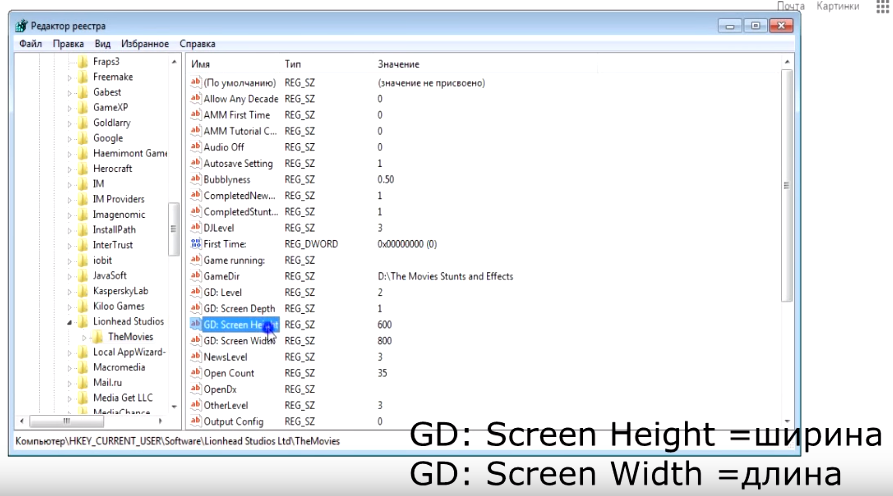Select the Imagenomic key in tree
Viewport: 893px width, 496px height.
coord(119,215)
